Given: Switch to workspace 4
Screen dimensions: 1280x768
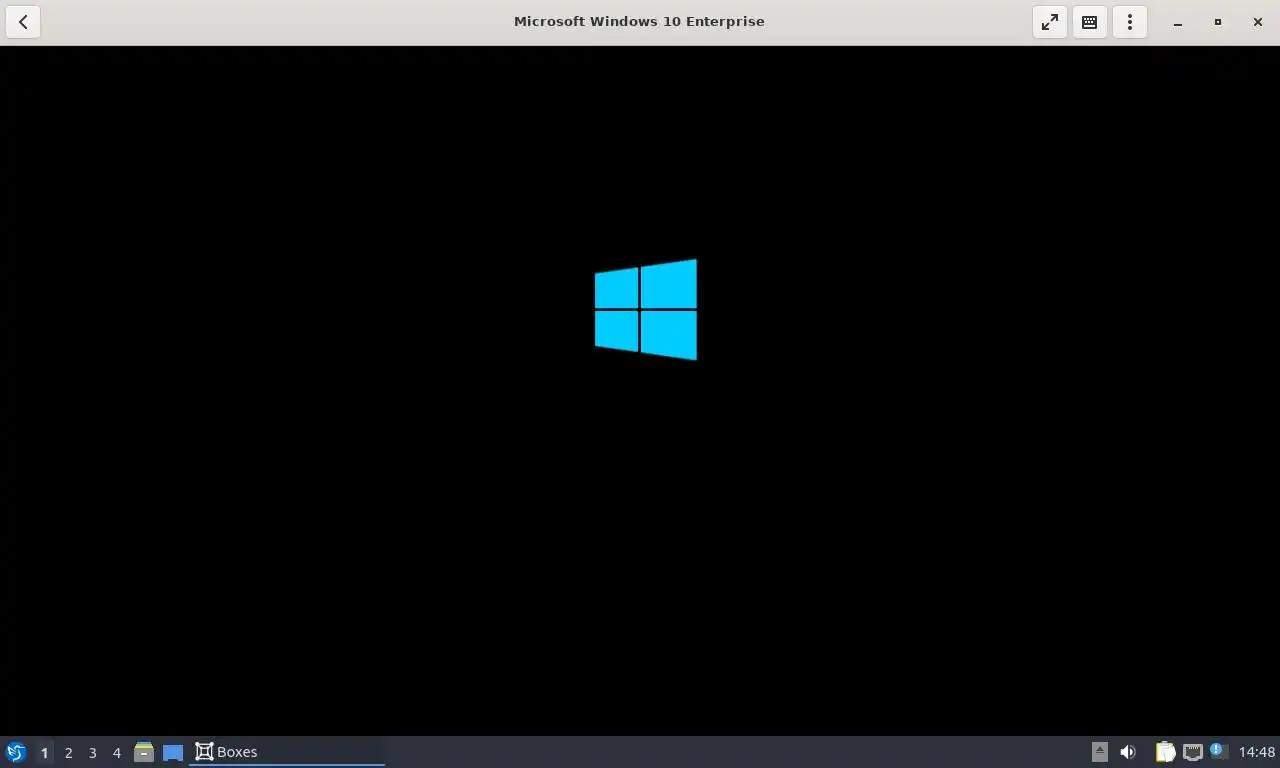Looking at the screenshot, I should (x=116, y=752).
